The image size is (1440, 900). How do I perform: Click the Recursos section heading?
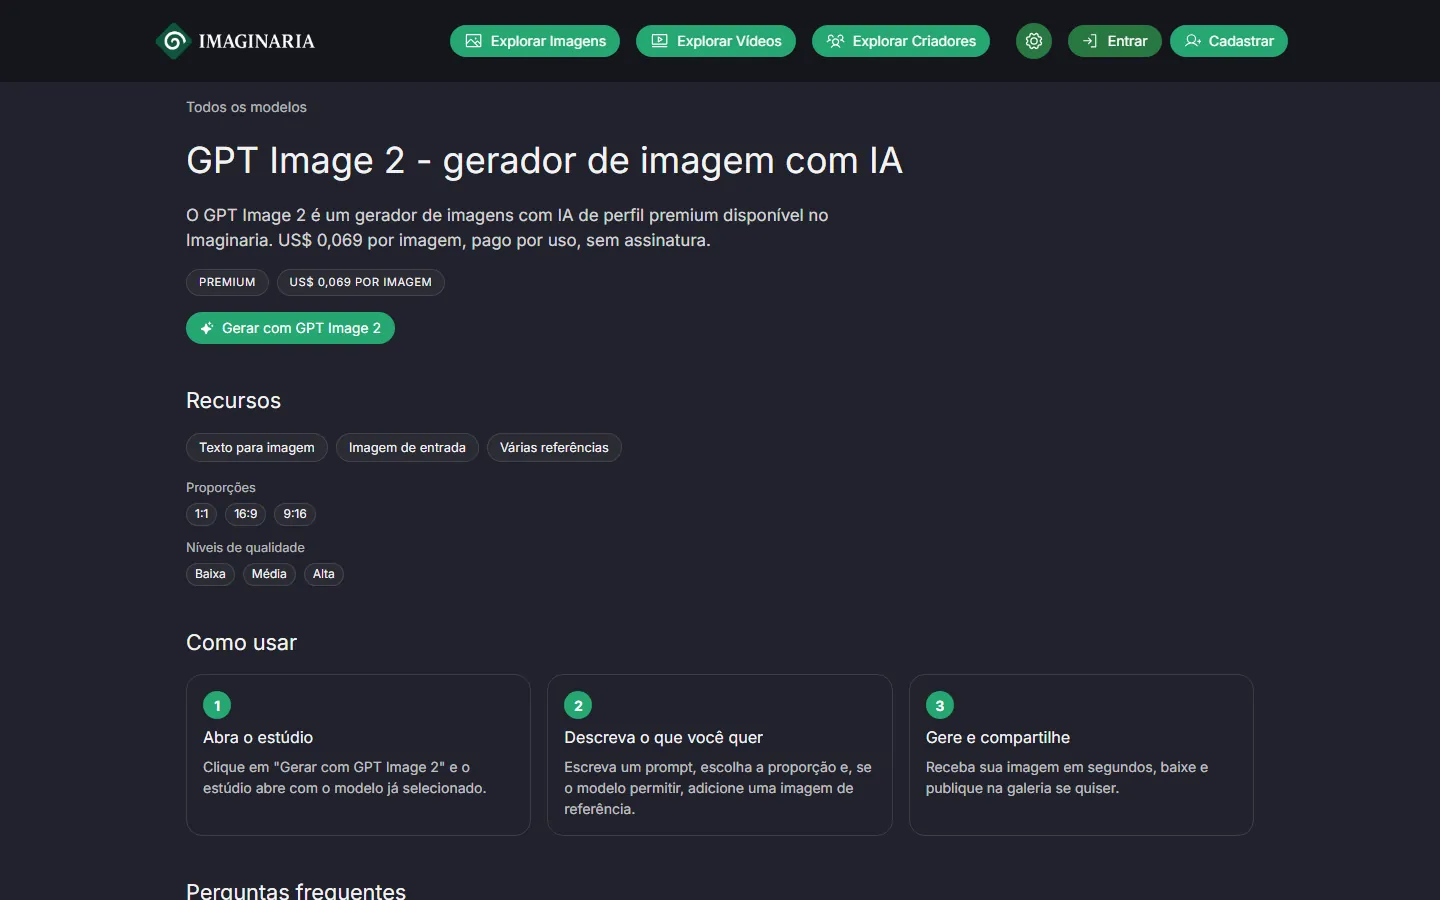(233, 400)
